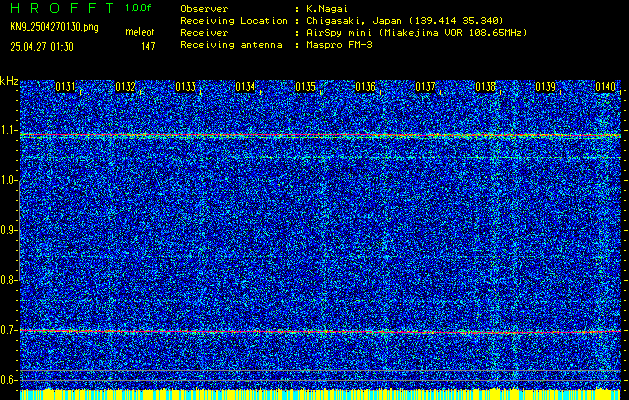629x400 pixels.
Task: Click the 0140 time marker label
Action: (605, 87)
